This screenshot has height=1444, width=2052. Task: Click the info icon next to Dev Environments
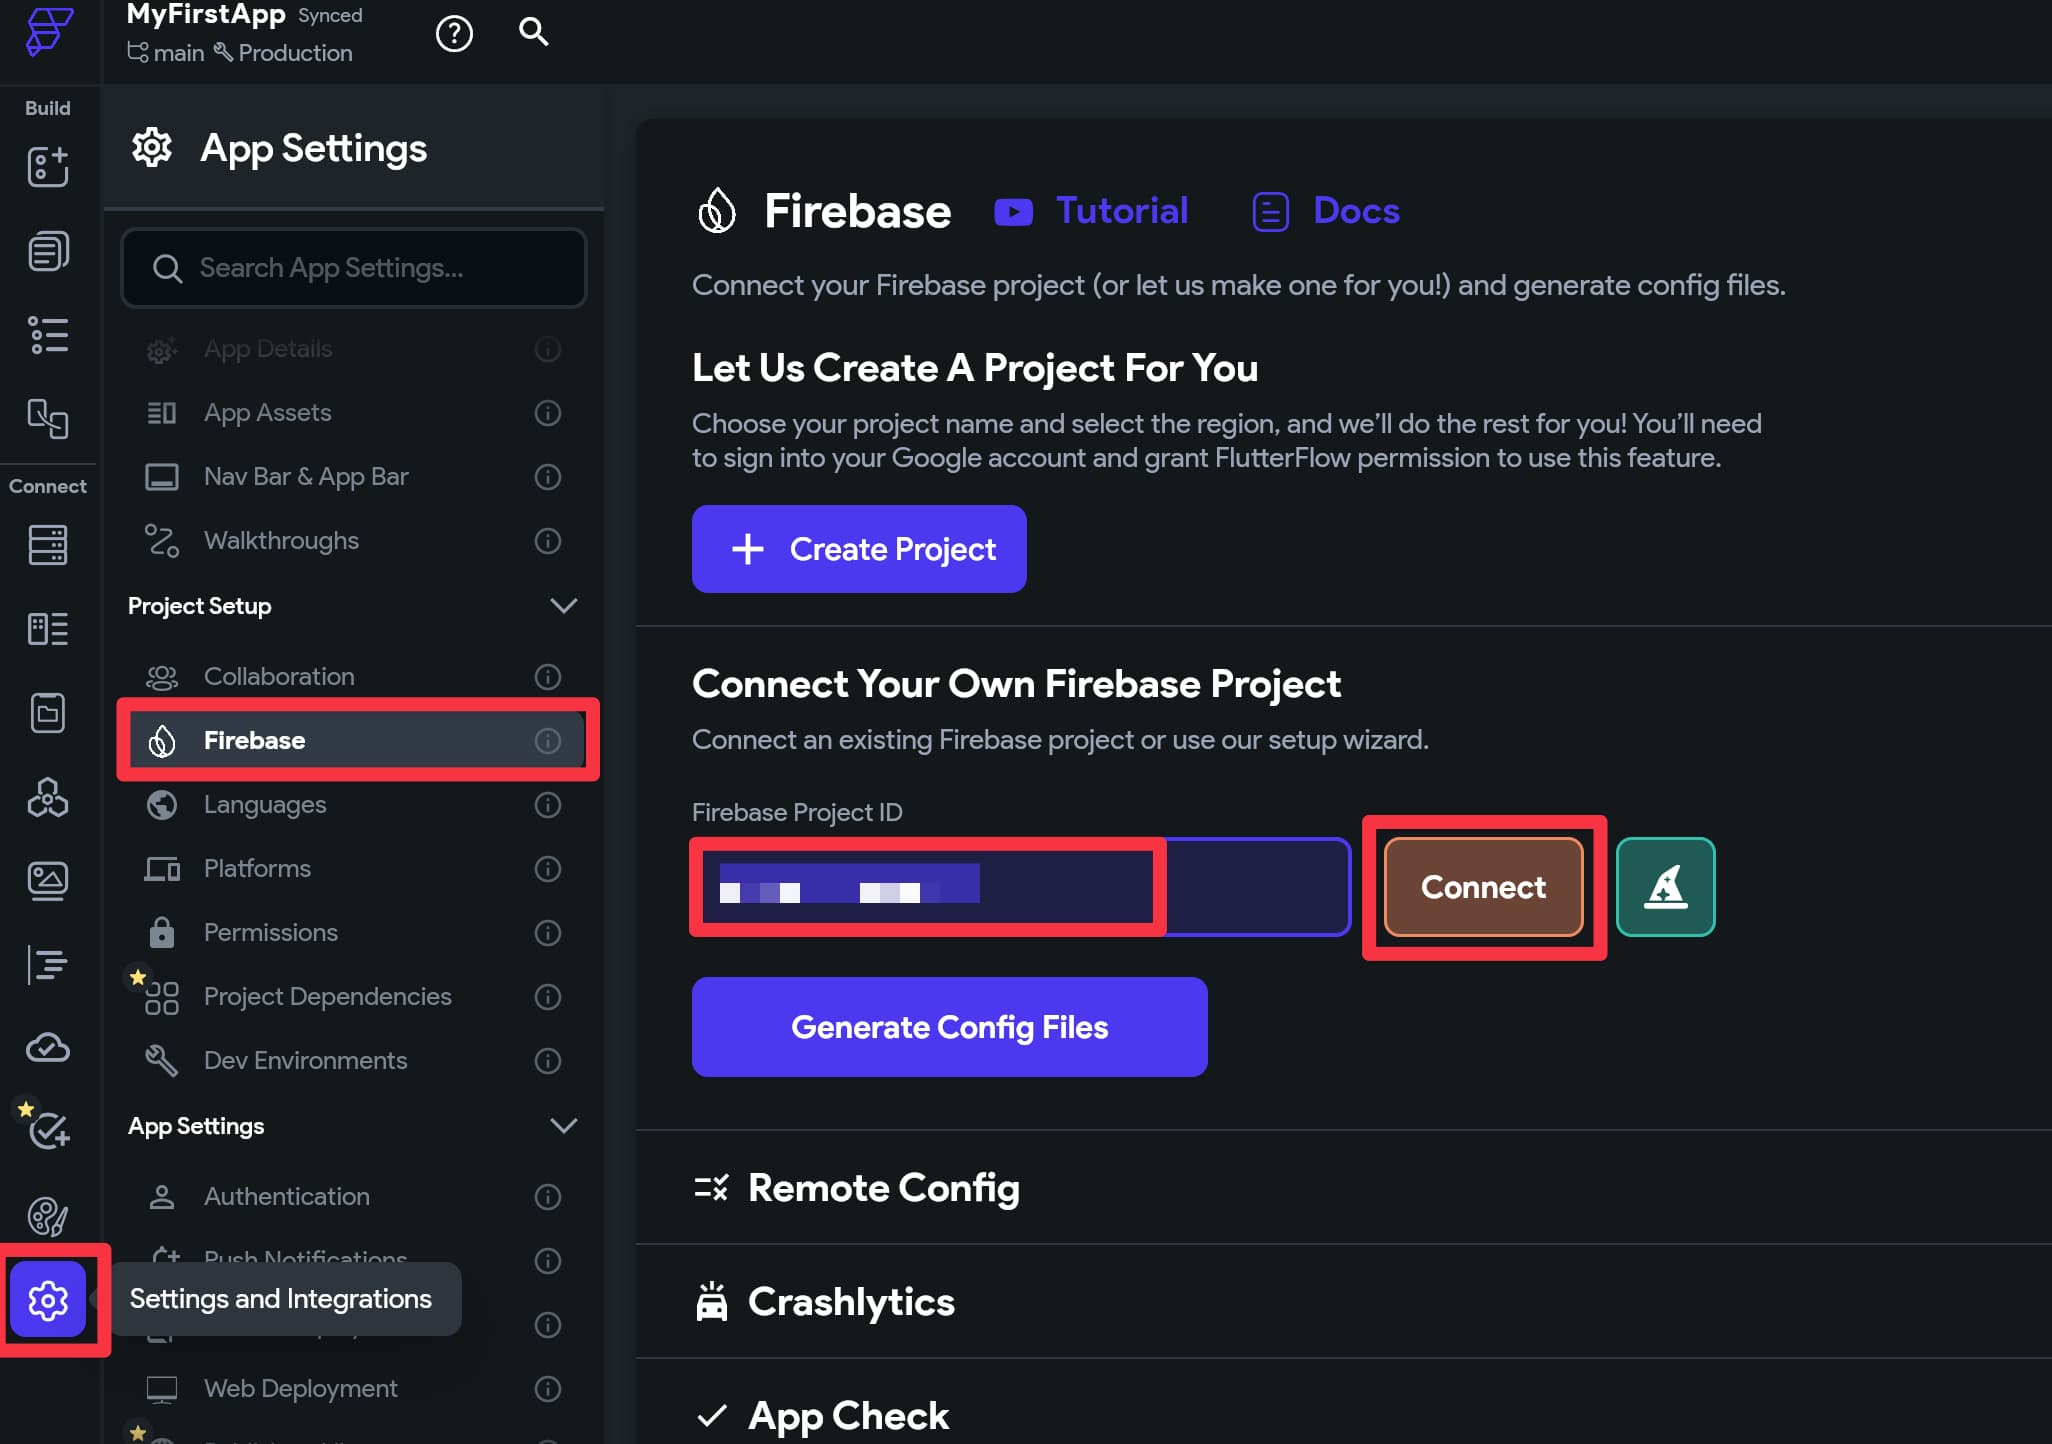click(x=548, y=1061)
